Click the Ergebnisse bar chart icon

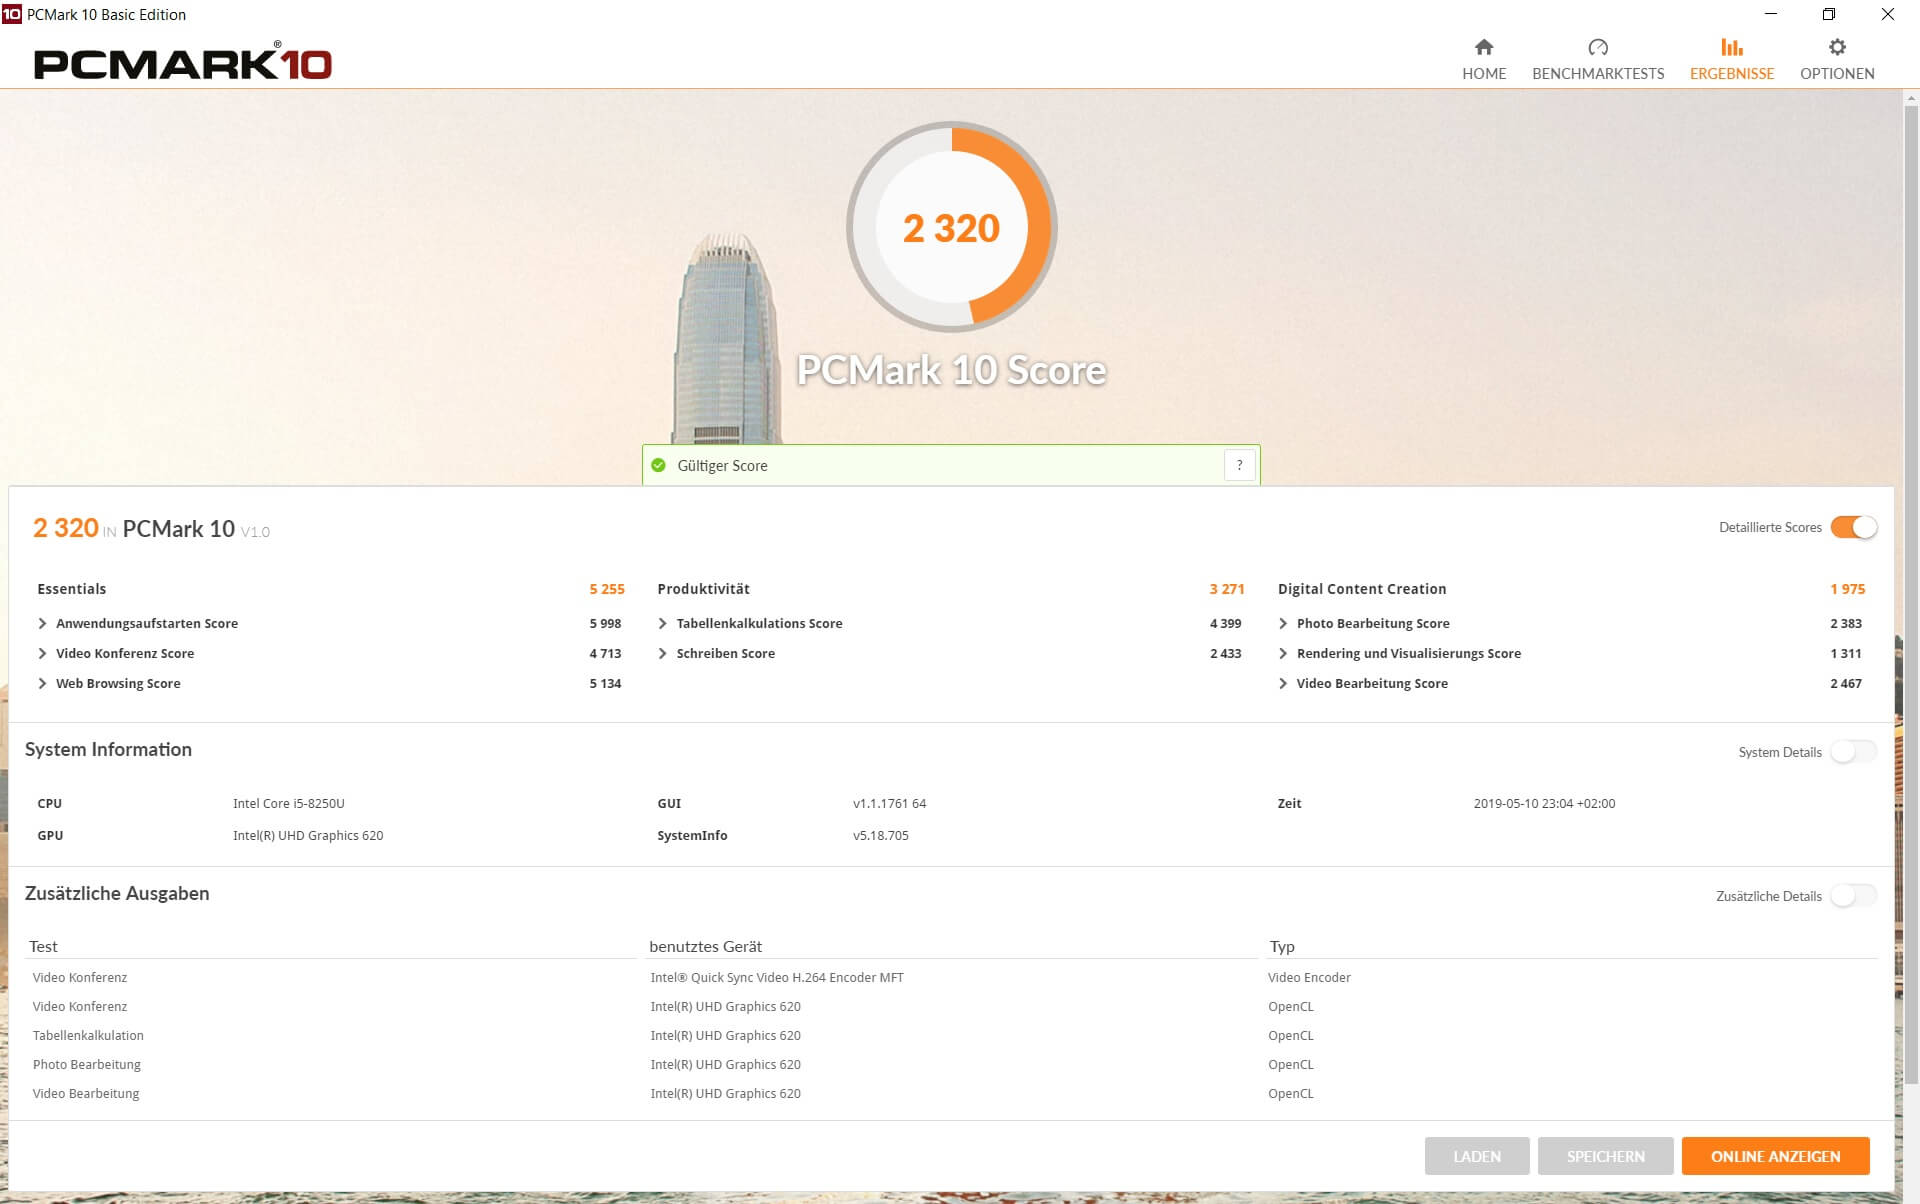(1731, 47)
